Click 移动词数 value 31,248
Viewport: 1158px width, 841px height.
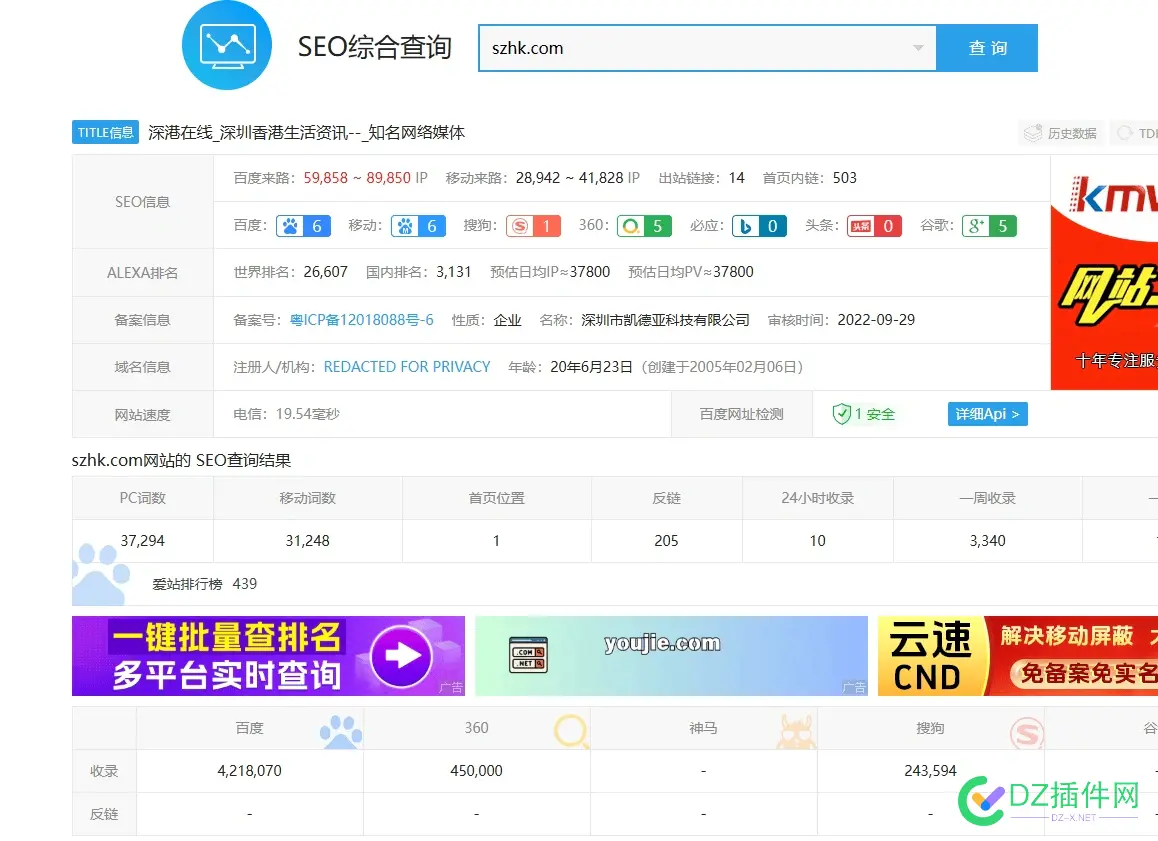(x=307, y=540)
